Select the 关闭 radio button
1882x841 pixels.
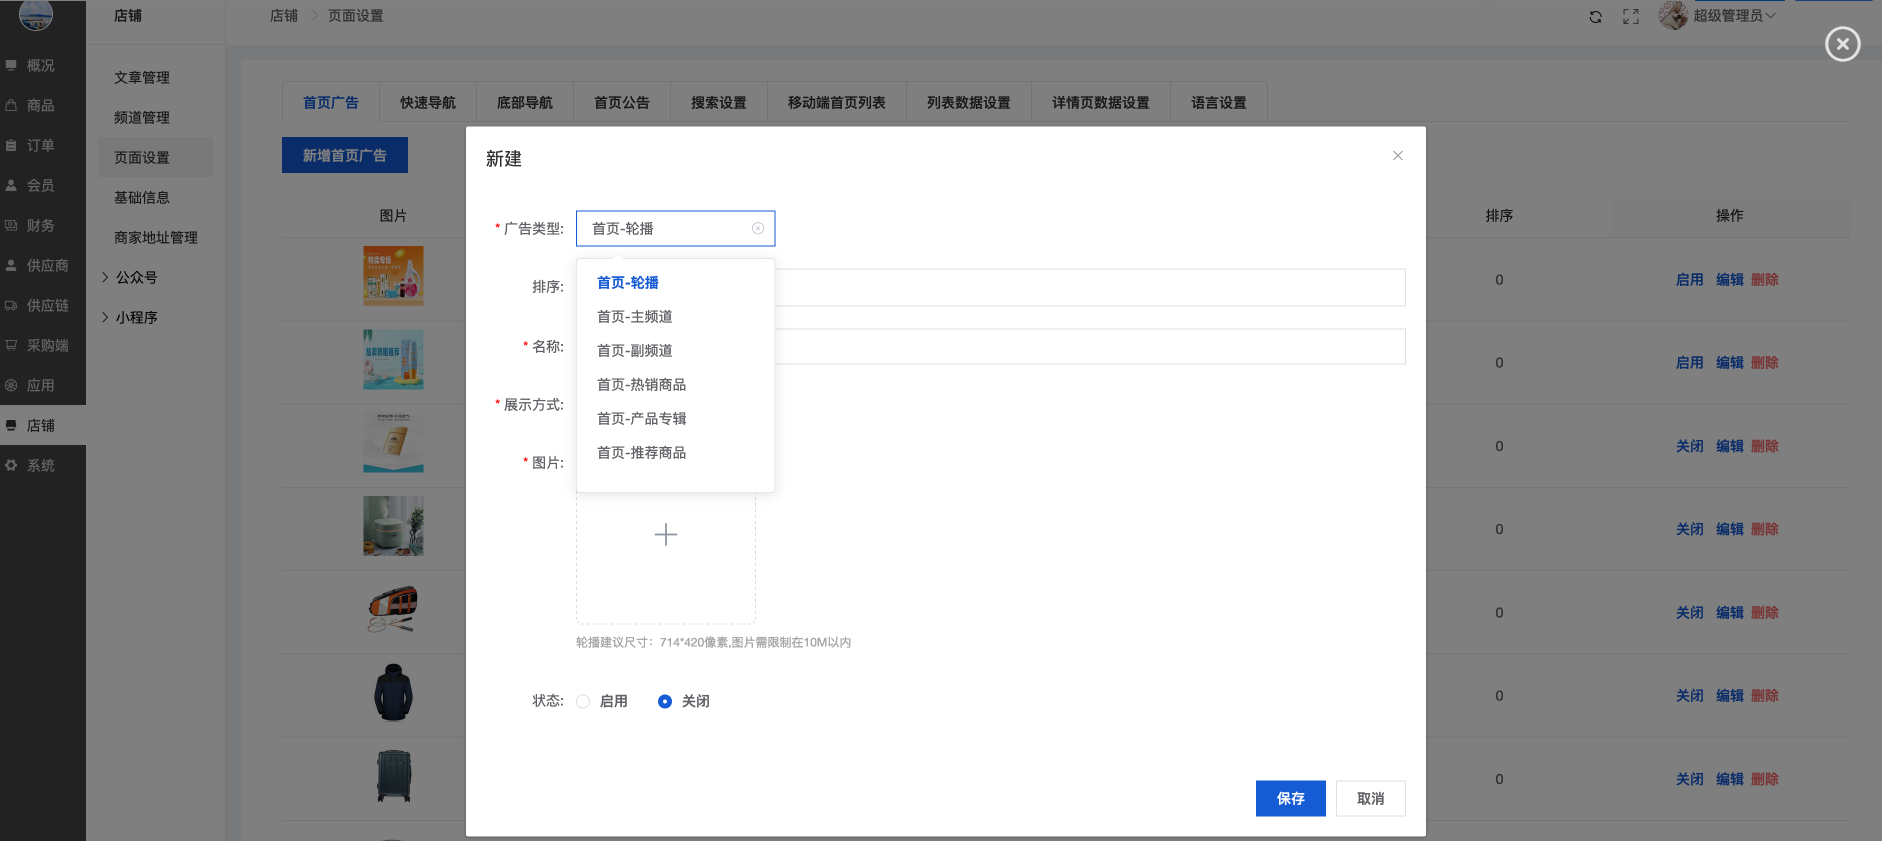(665, 702)
